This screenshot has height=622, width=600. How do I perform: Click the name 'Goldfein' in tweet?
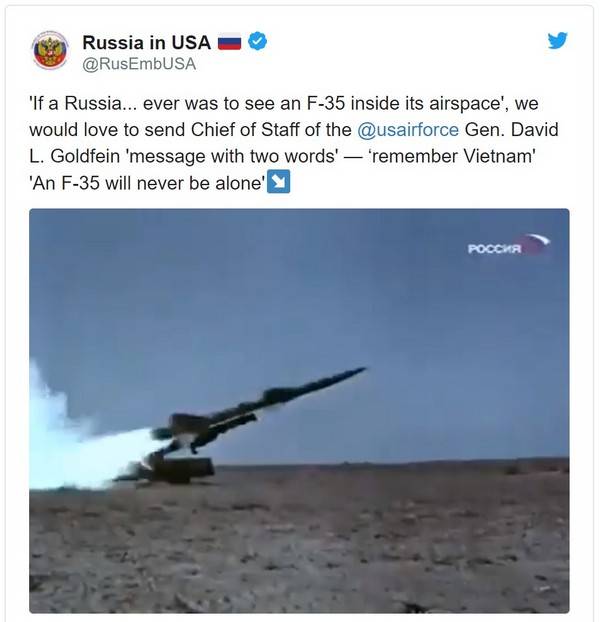pos(85,156)
